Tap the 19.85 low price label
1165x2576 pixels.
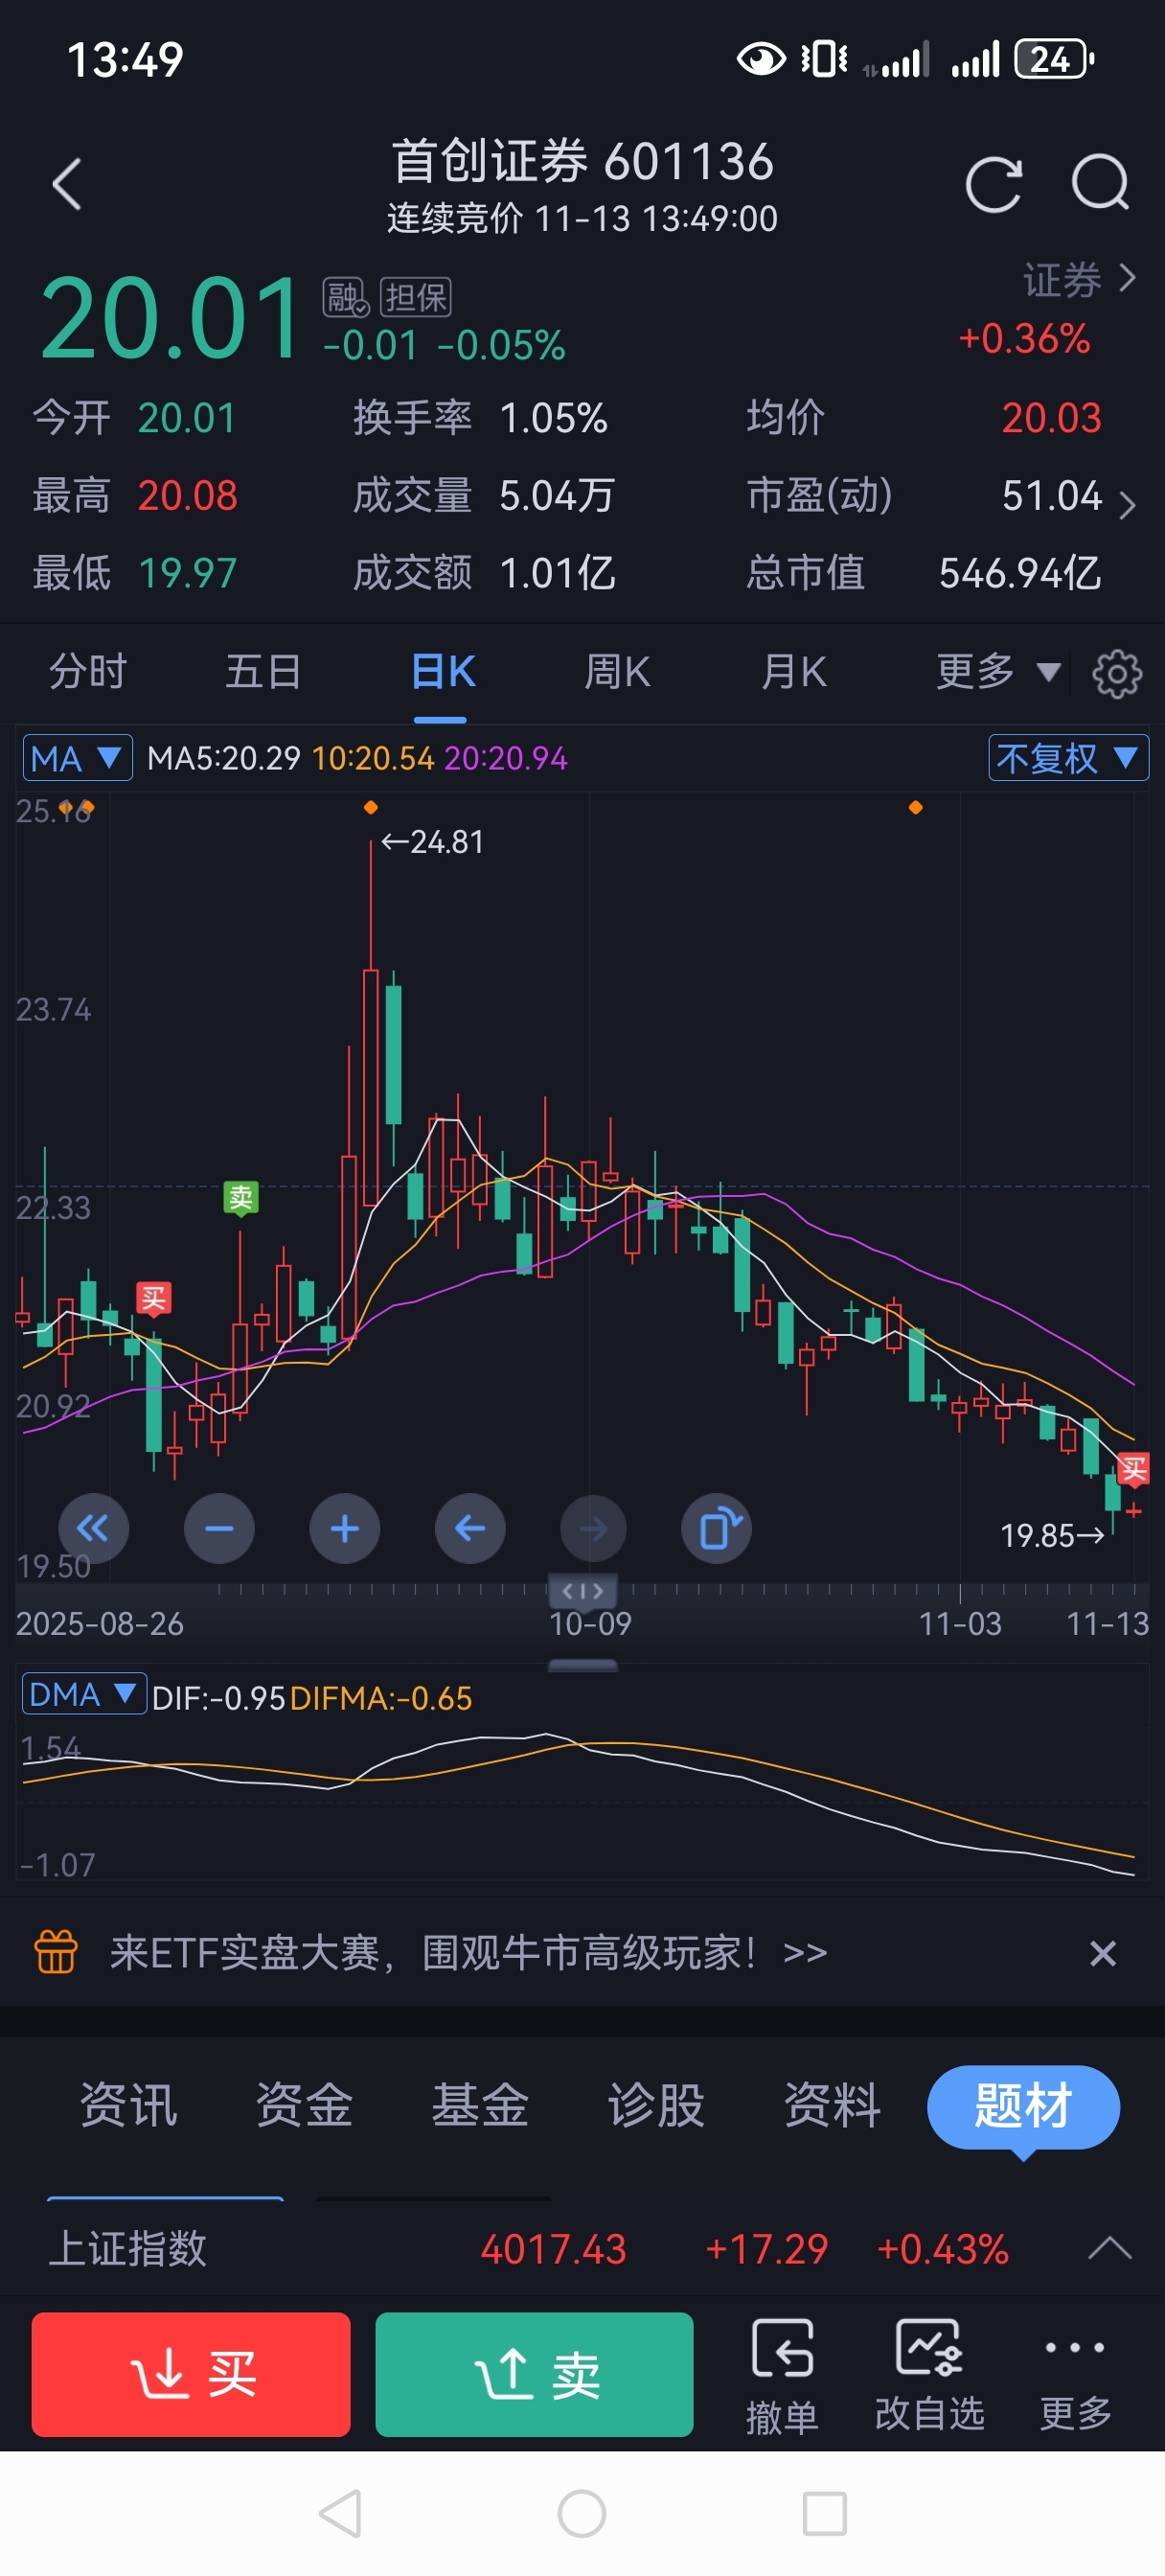point(1052,1535)
